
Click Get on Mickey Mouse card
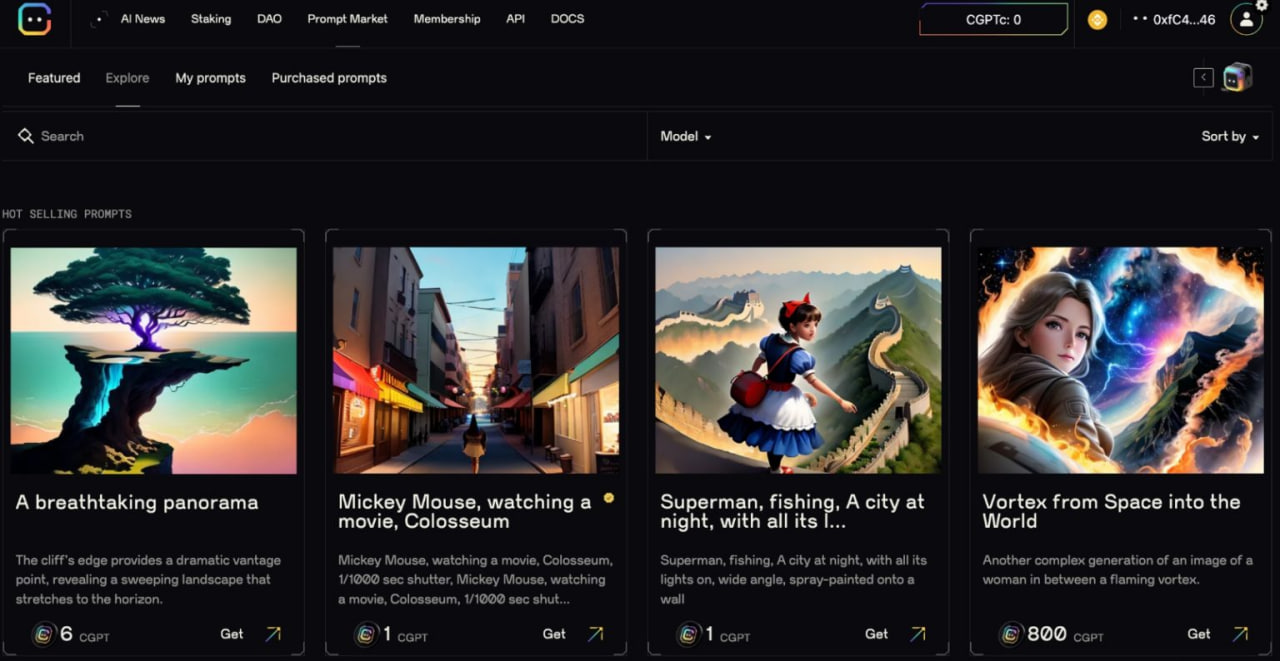point(554,633)
